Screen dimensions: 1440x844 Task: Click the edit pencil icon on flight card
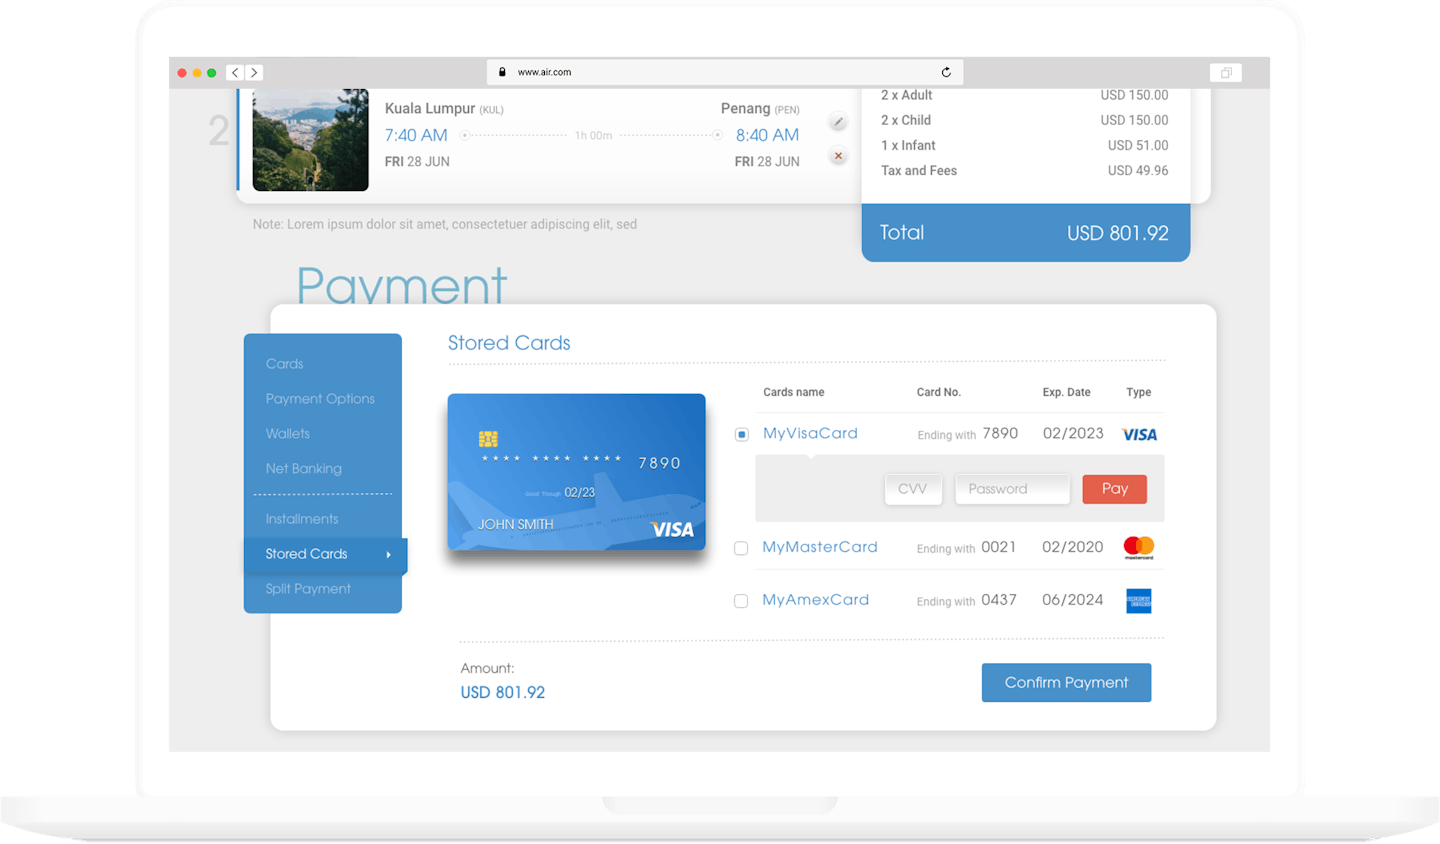[838, 122]
